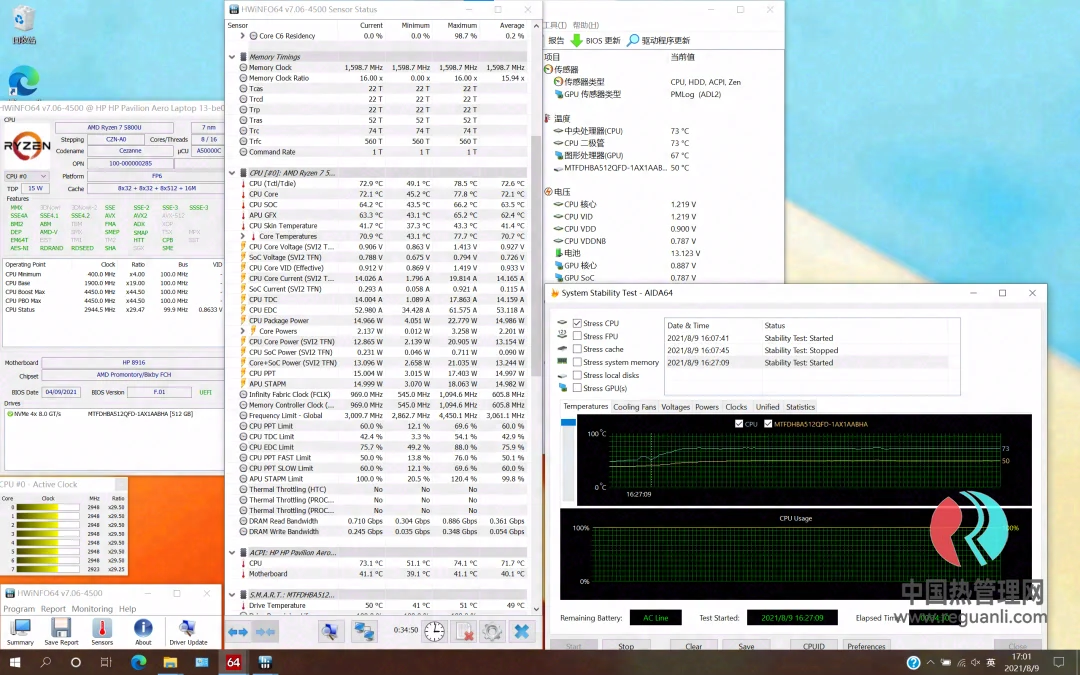
Task: Click the expand layout blue arrows icon
Action: pyautogui.click(x=238, y=632)
